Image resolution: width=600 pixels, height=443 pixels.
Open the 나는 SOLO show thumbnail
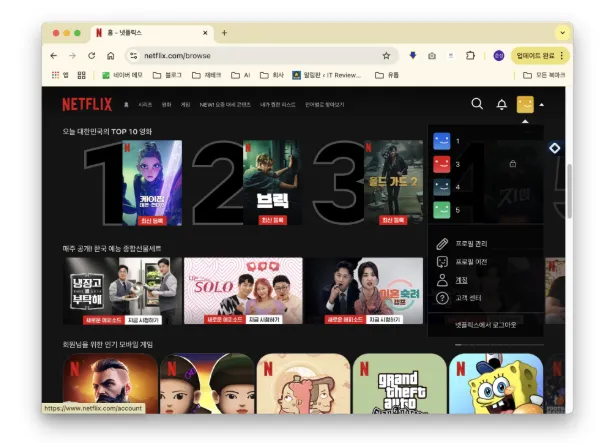click(x=243, y=291)
